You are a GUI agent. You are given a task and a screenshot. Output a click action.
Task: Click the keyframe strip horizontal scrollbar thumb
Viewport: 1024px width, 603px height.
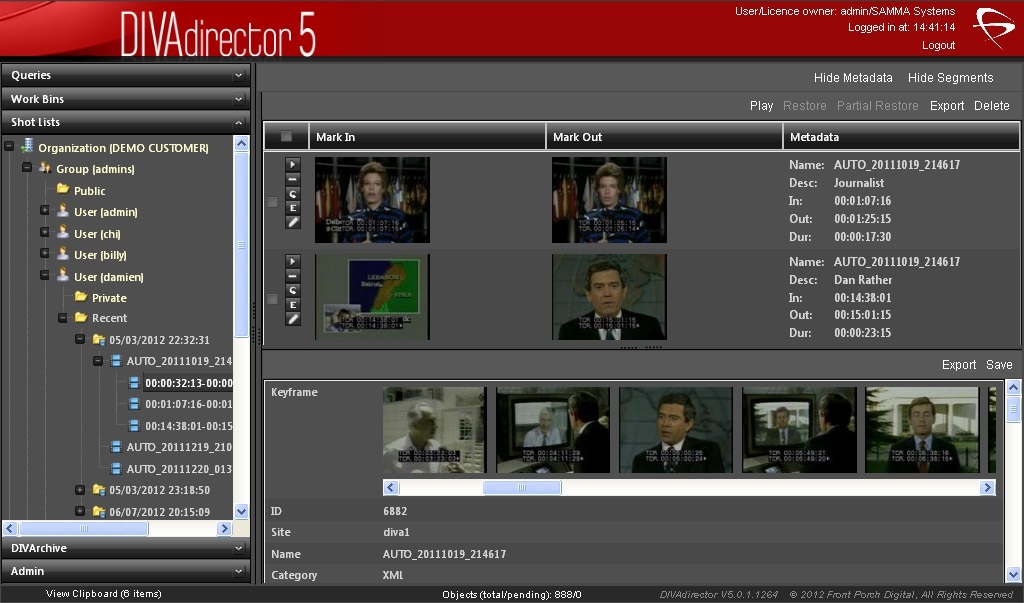click(x=522, y=488)
